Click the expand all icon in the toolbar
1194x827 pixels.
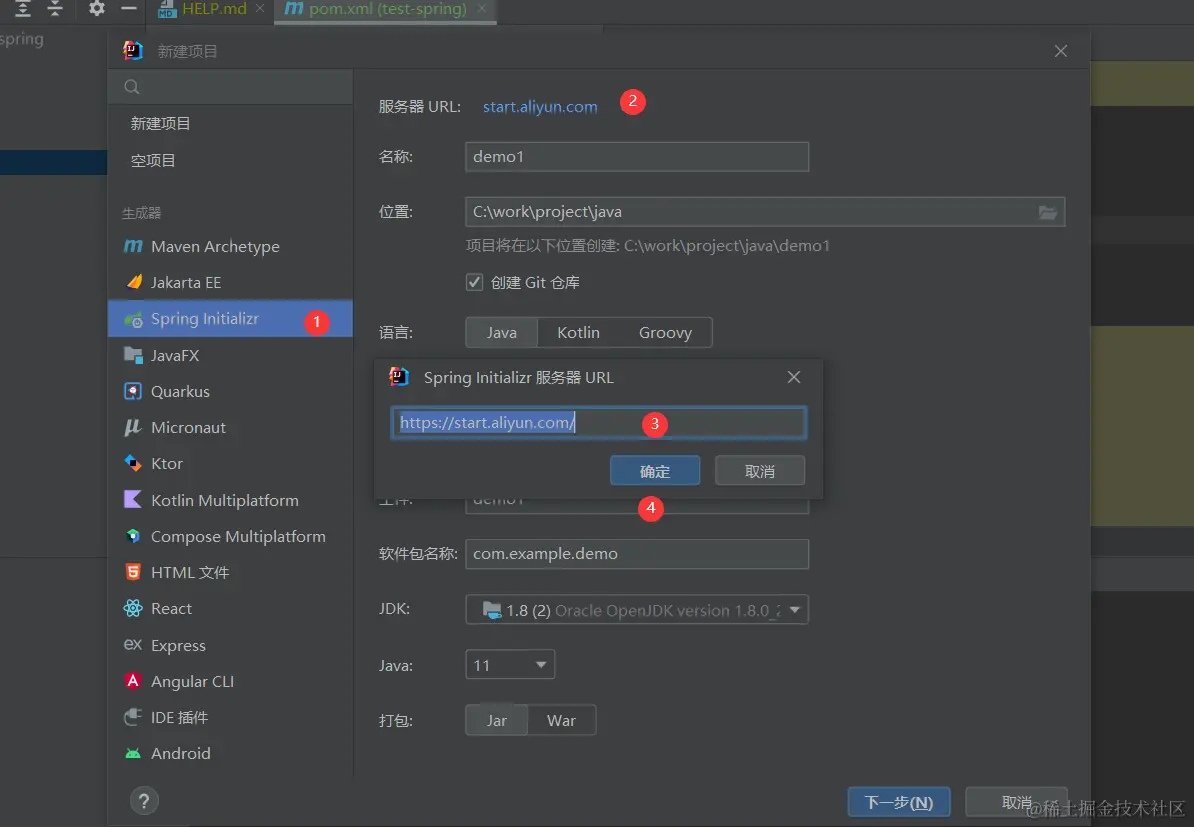coord(23,8)
